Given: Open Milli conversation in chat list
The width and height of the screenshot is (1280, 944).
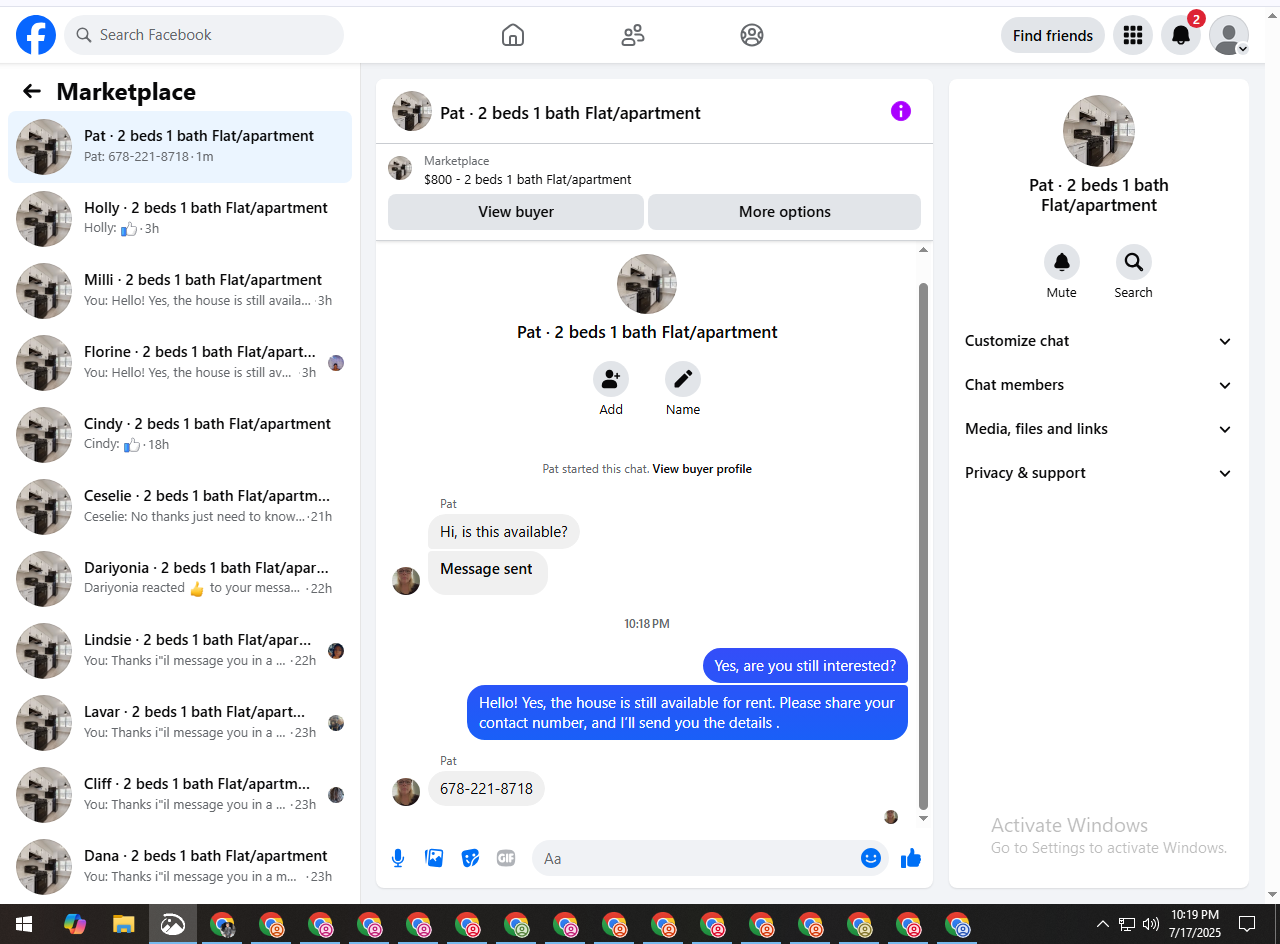Looking at the screenshot, I should pos(180,291).
